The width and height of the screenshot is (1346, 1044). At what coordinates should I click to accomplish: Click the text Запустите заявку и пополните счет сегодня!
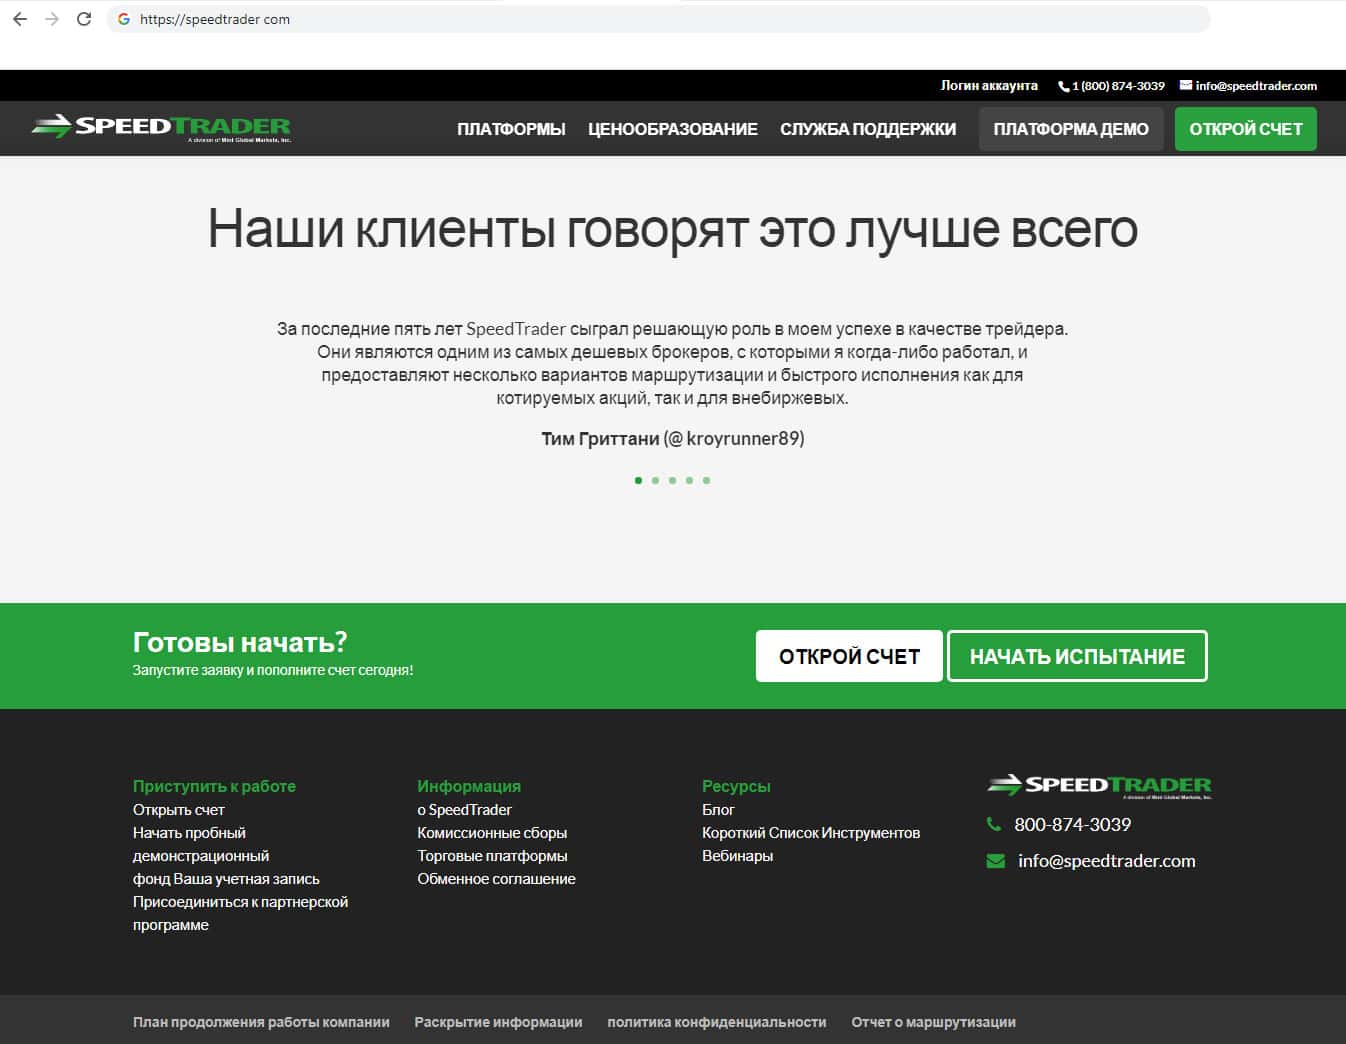click(273, 670)
